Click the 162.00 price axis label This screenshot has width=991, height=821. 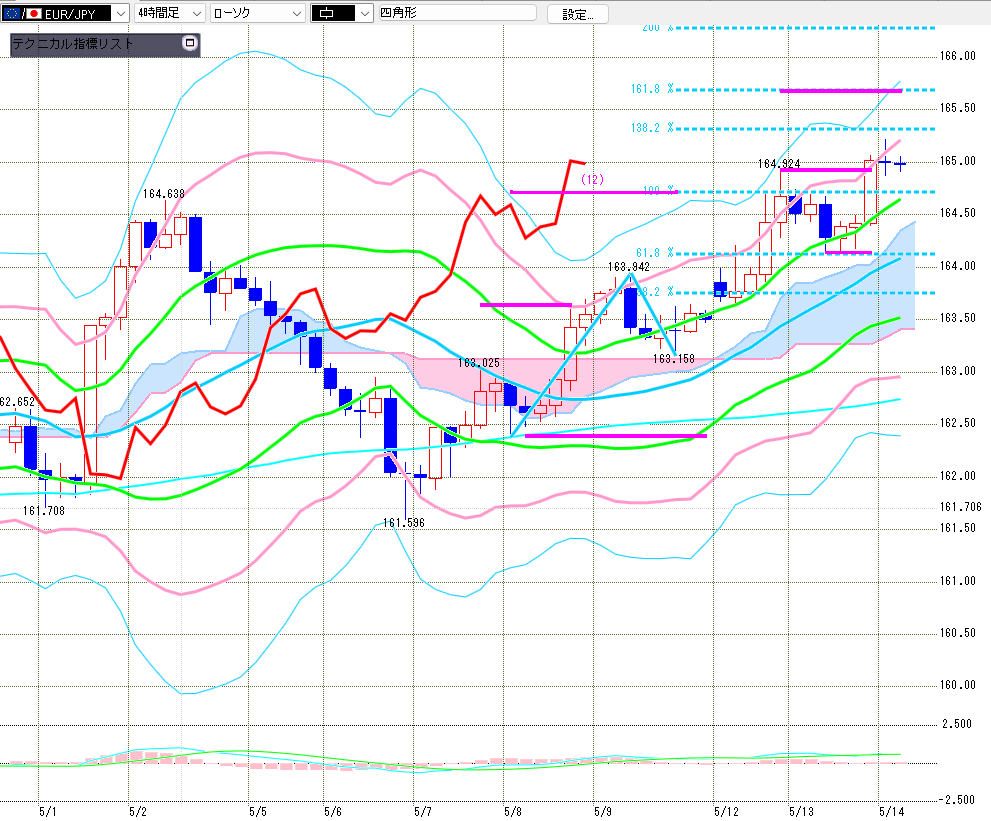click(x=958, y=476)
